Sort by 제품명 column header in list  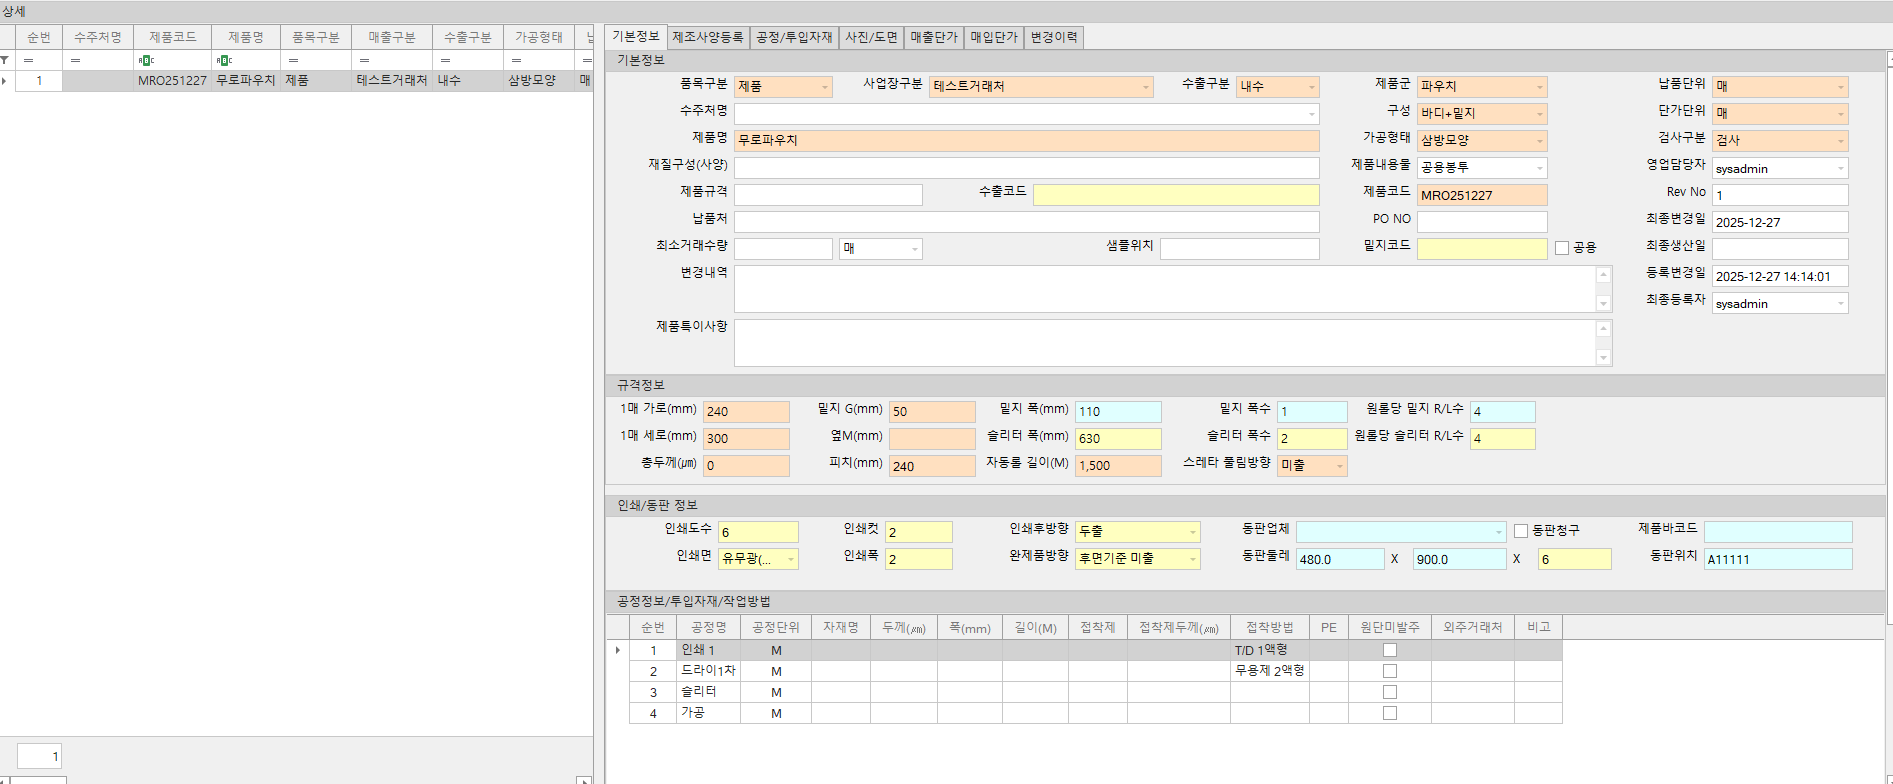[246, 37]
